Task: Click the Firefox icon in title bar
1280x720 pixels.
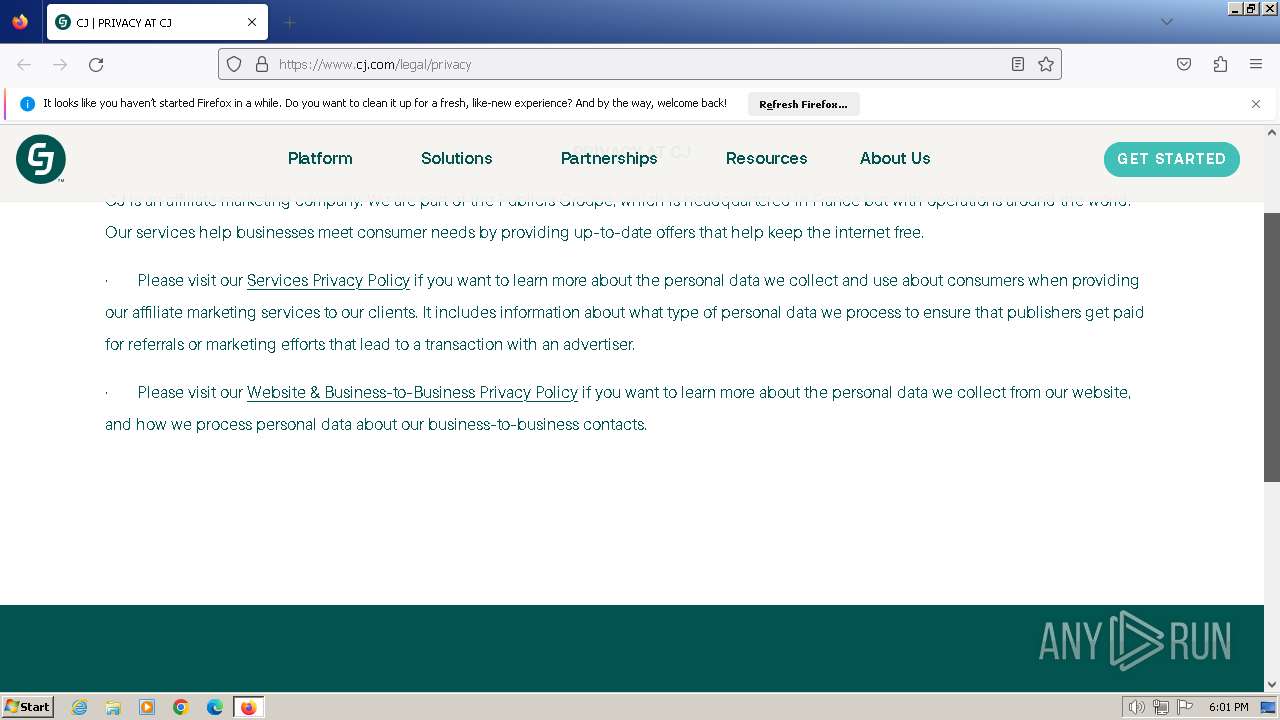Action: (20, 22)
